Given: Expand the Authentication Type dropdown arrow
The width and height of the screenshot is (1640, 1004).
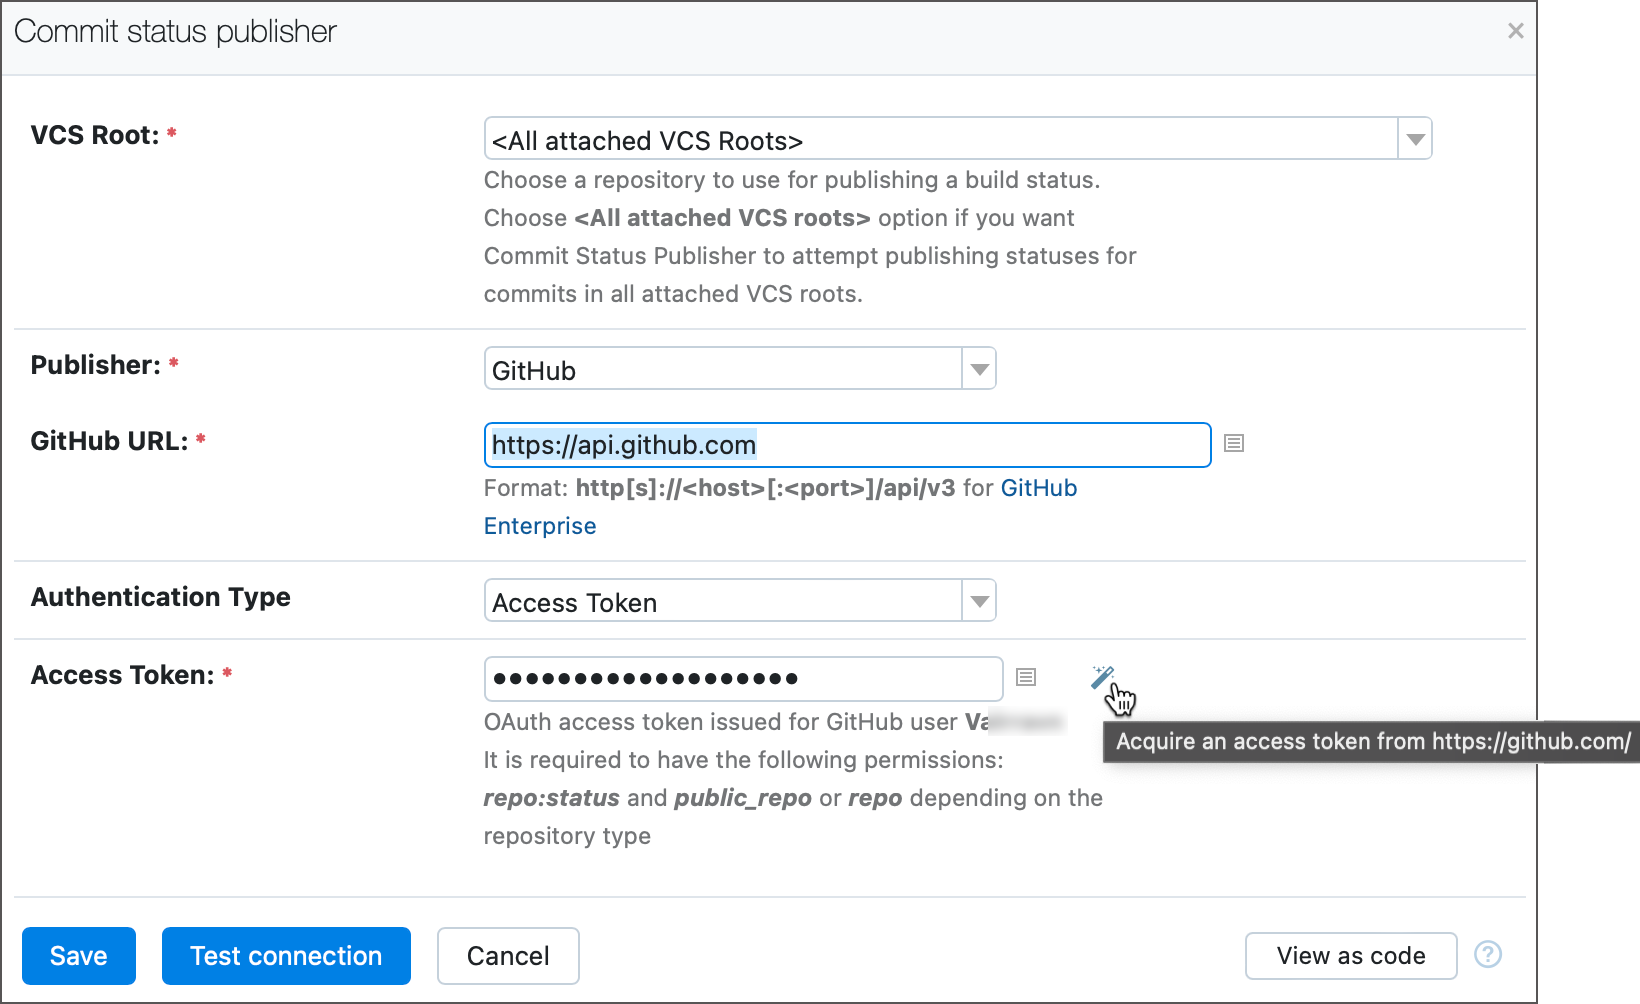Looking at the screenshot, I should pos(978,600).
